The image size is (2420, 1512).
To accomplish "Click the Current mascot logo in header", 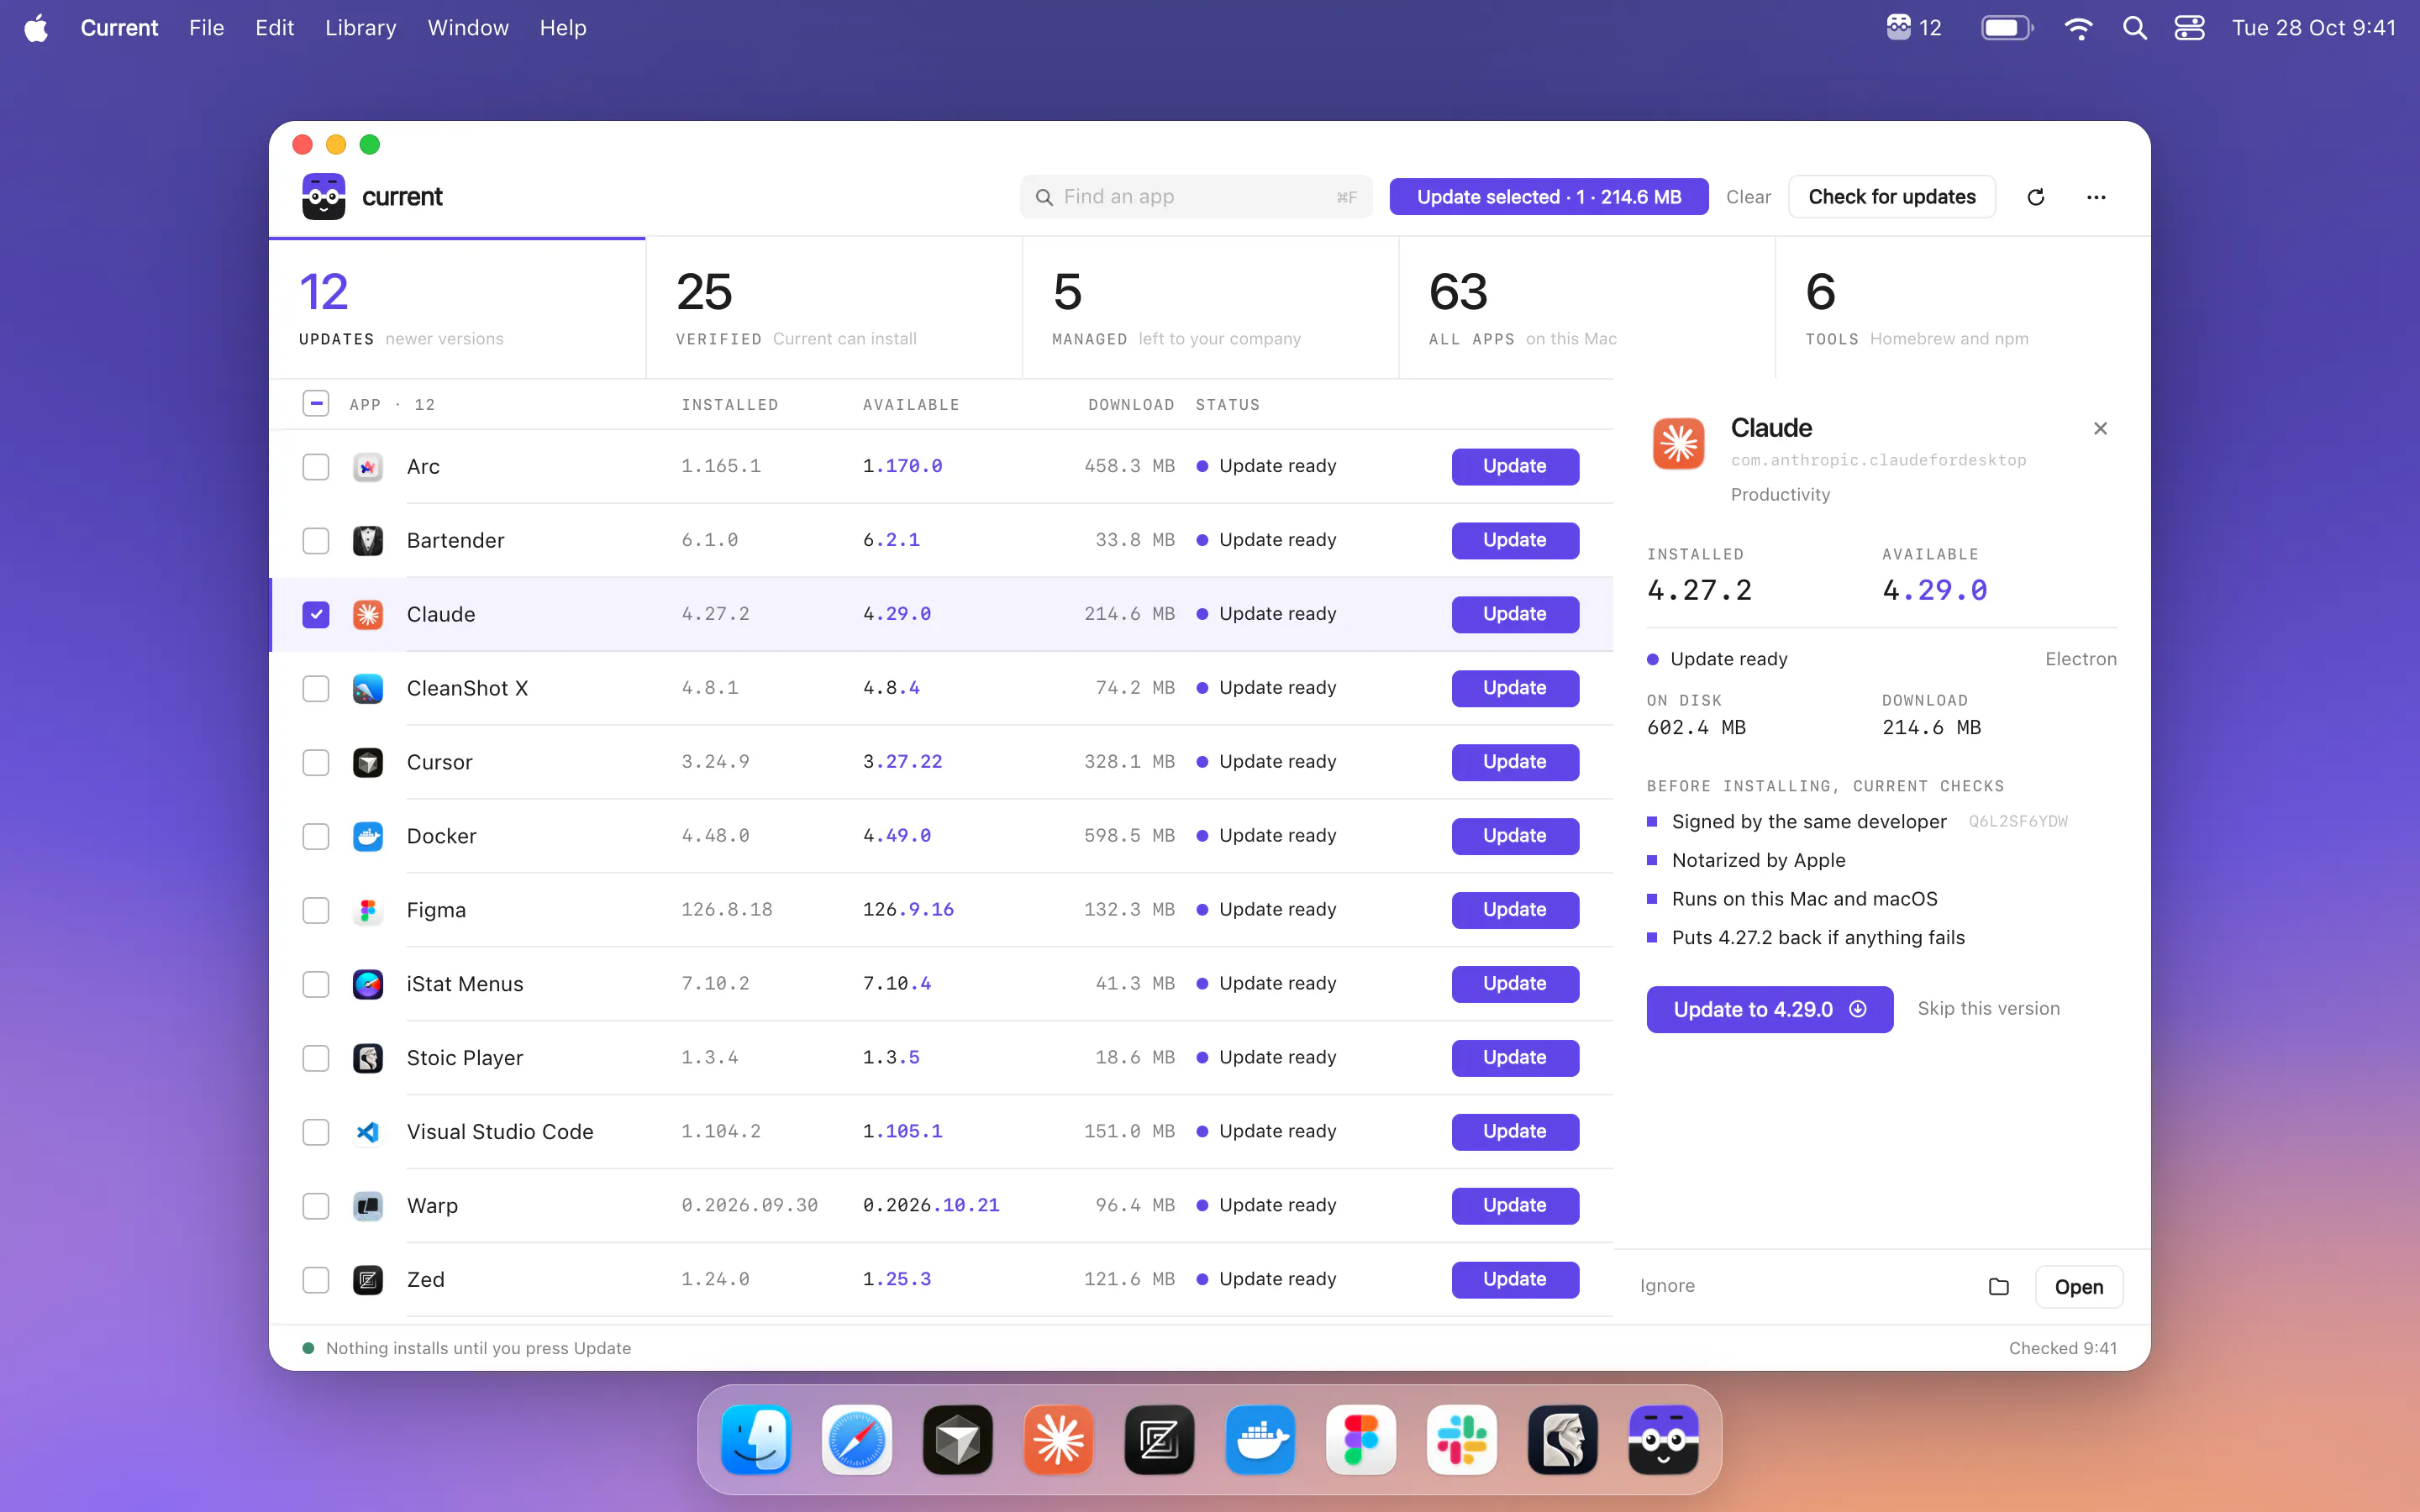I will pyautogui.click(x=324, y=197).
